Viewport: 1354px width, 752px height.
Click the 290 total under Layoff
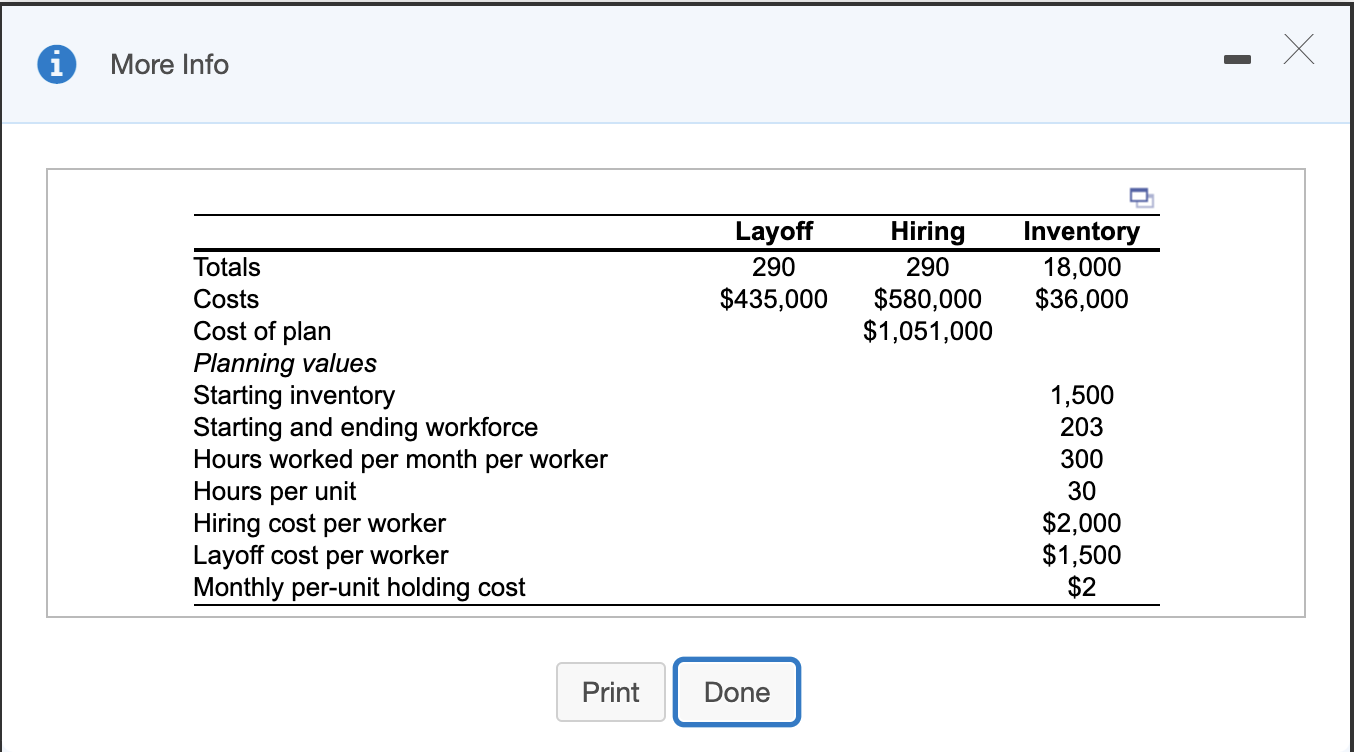pyautogui.click(x=774, y=267)
